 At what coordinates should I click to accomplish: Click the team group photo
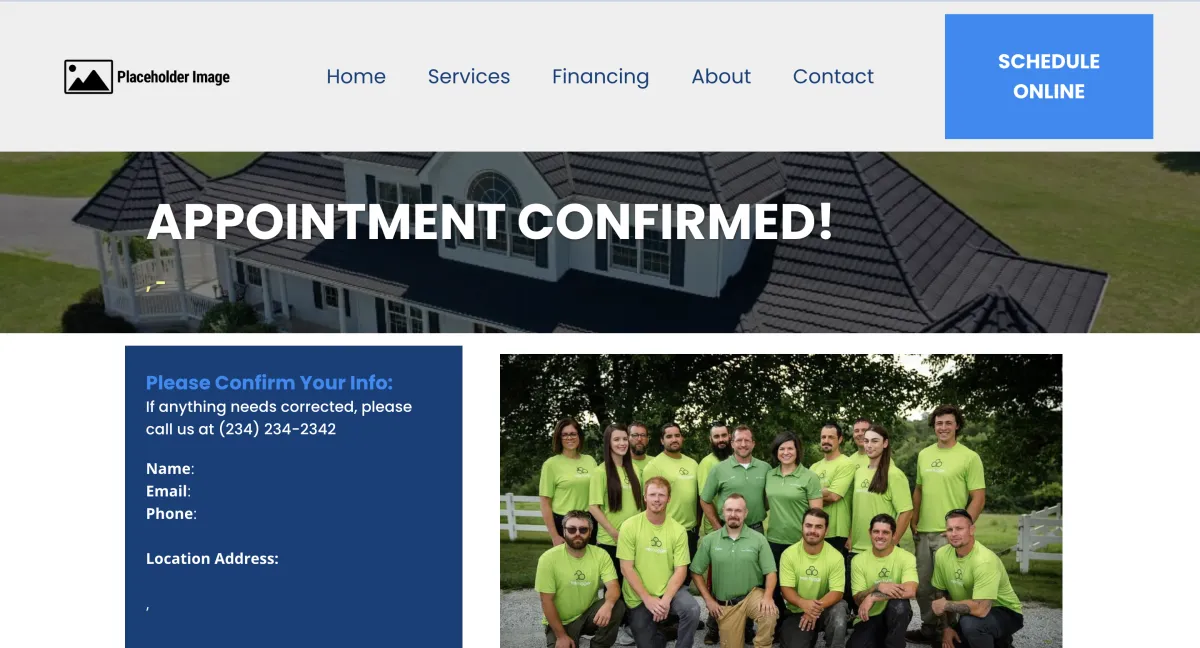(781, 501)
